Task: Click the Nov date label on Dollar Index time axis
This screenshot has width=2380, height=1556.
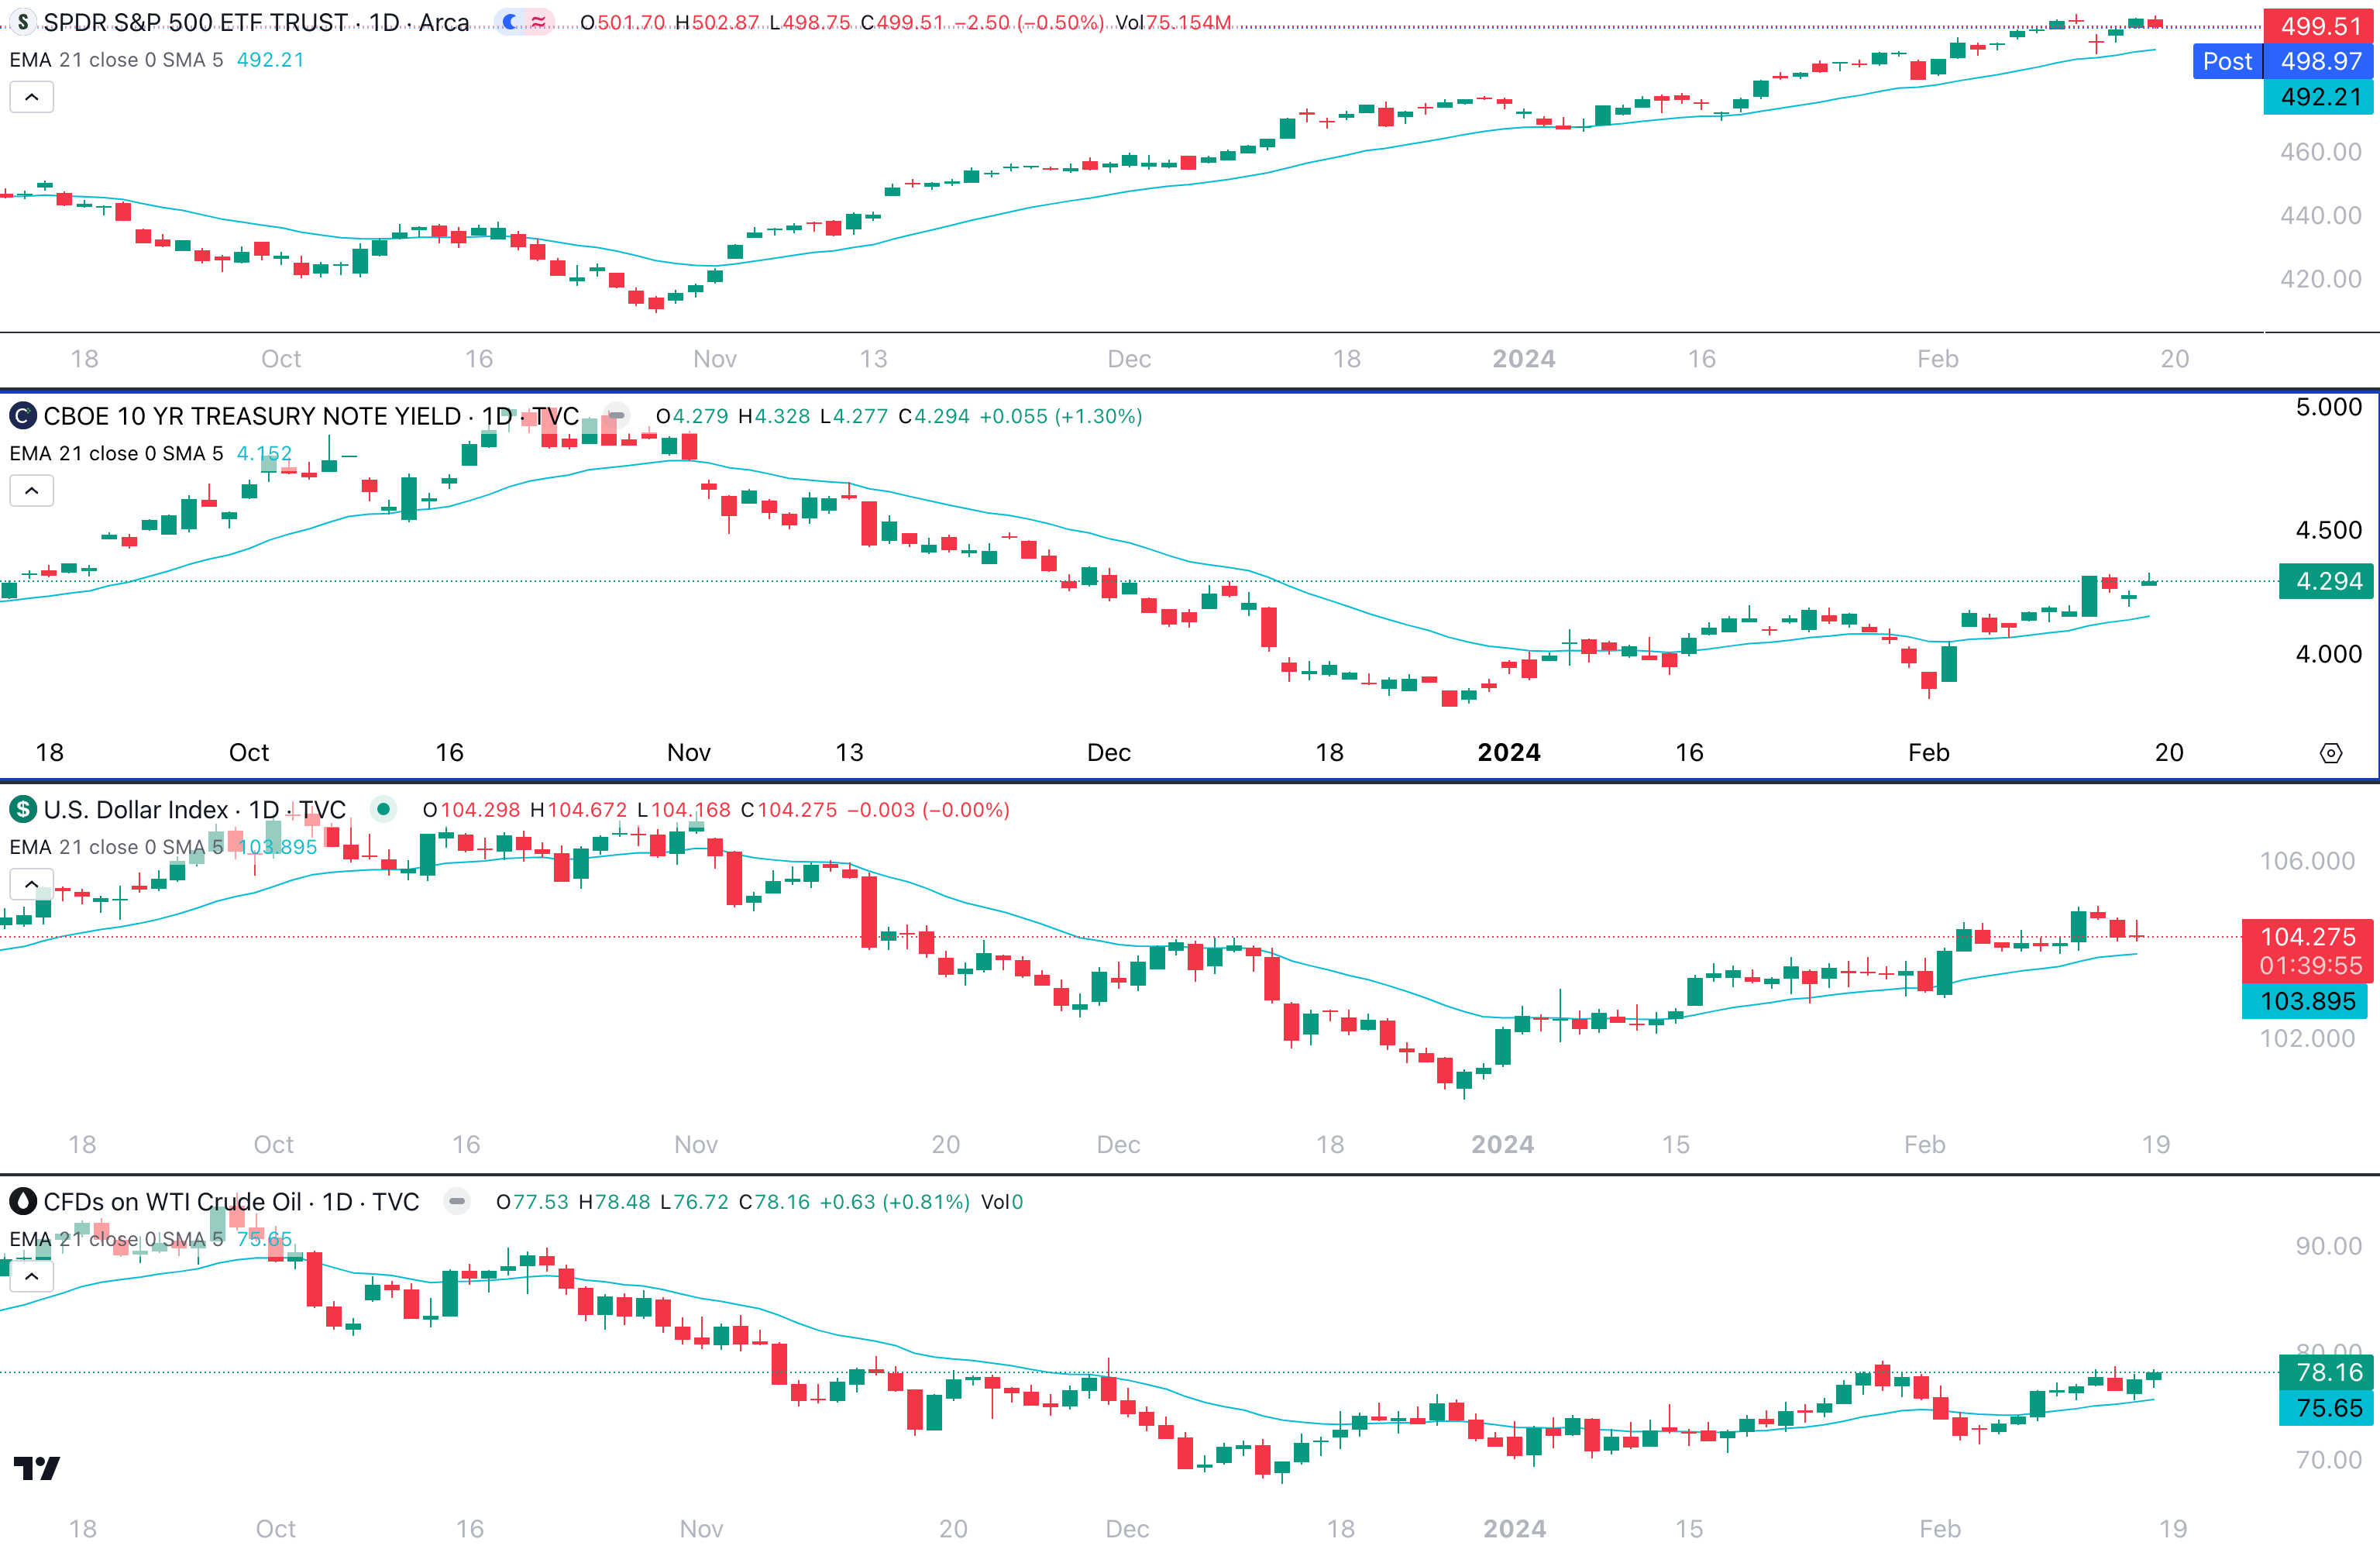Action: (x=696, y=1144)
